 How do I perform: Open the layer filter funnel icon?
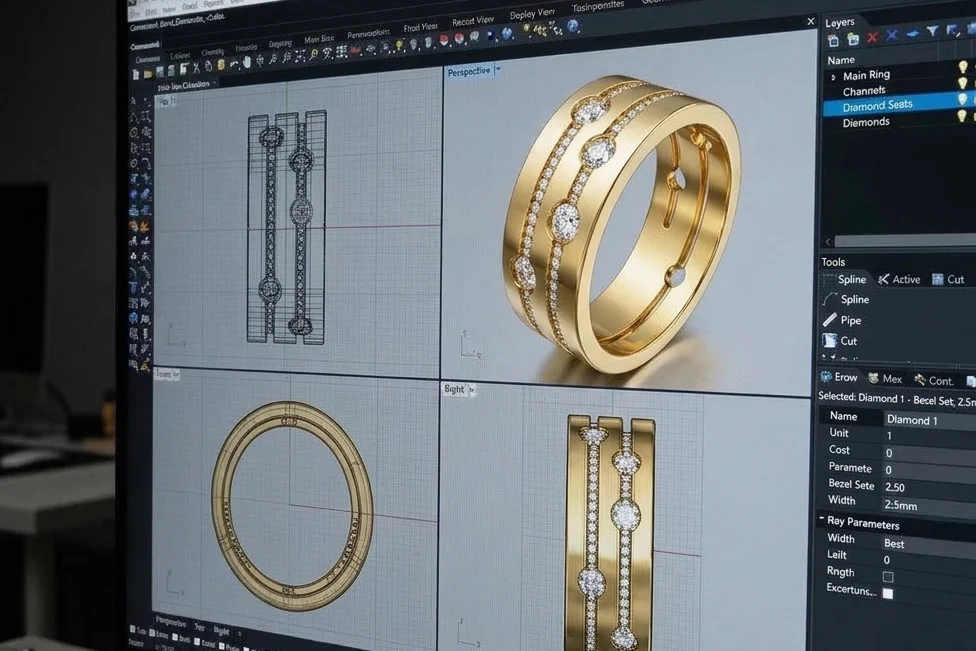click(x=932, y=30)
